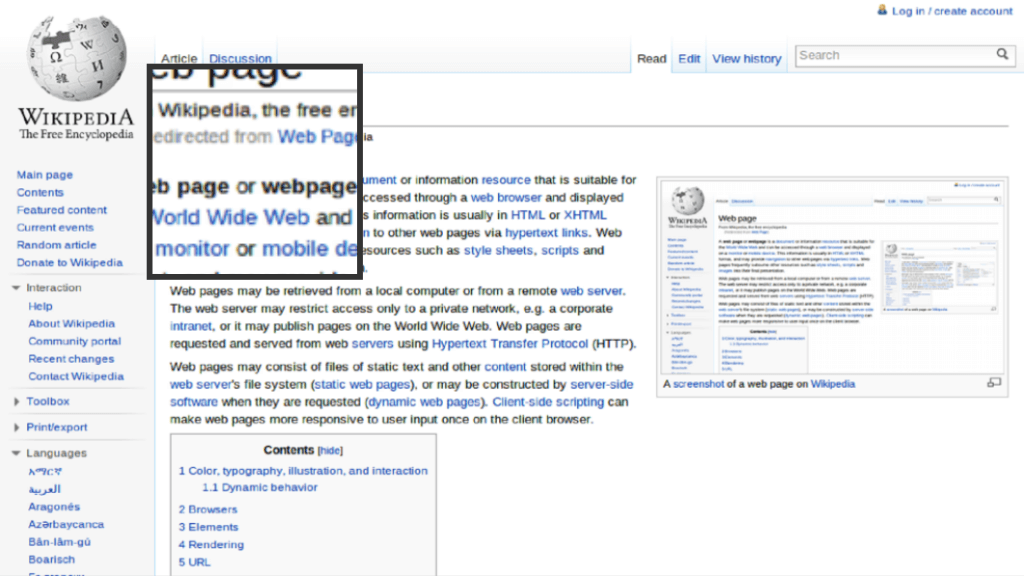
Task: Open the Log in / create account link
Action: coord(952,11)
